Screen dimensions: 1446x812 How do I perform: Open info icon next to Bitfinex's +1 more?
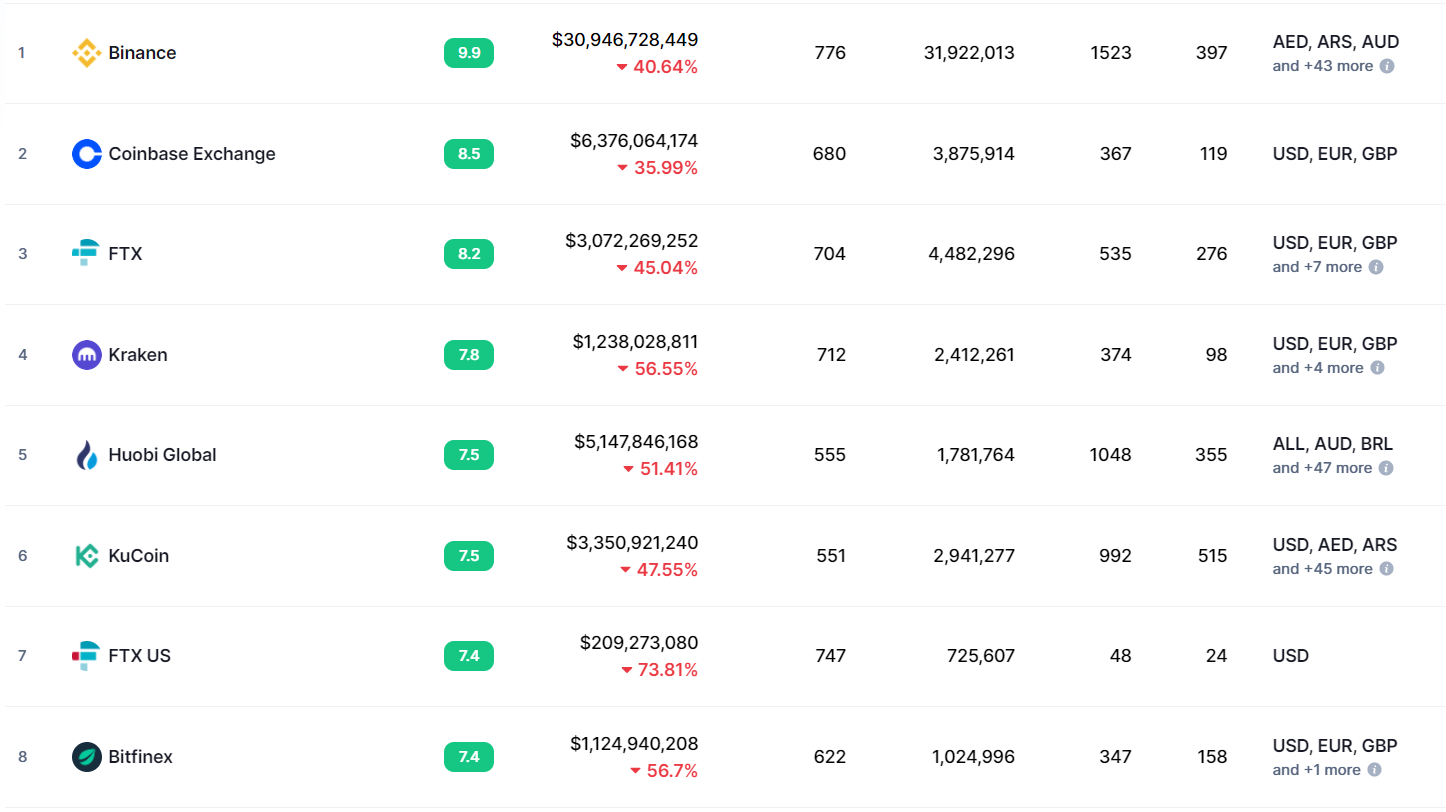[x=1374, y=770]
